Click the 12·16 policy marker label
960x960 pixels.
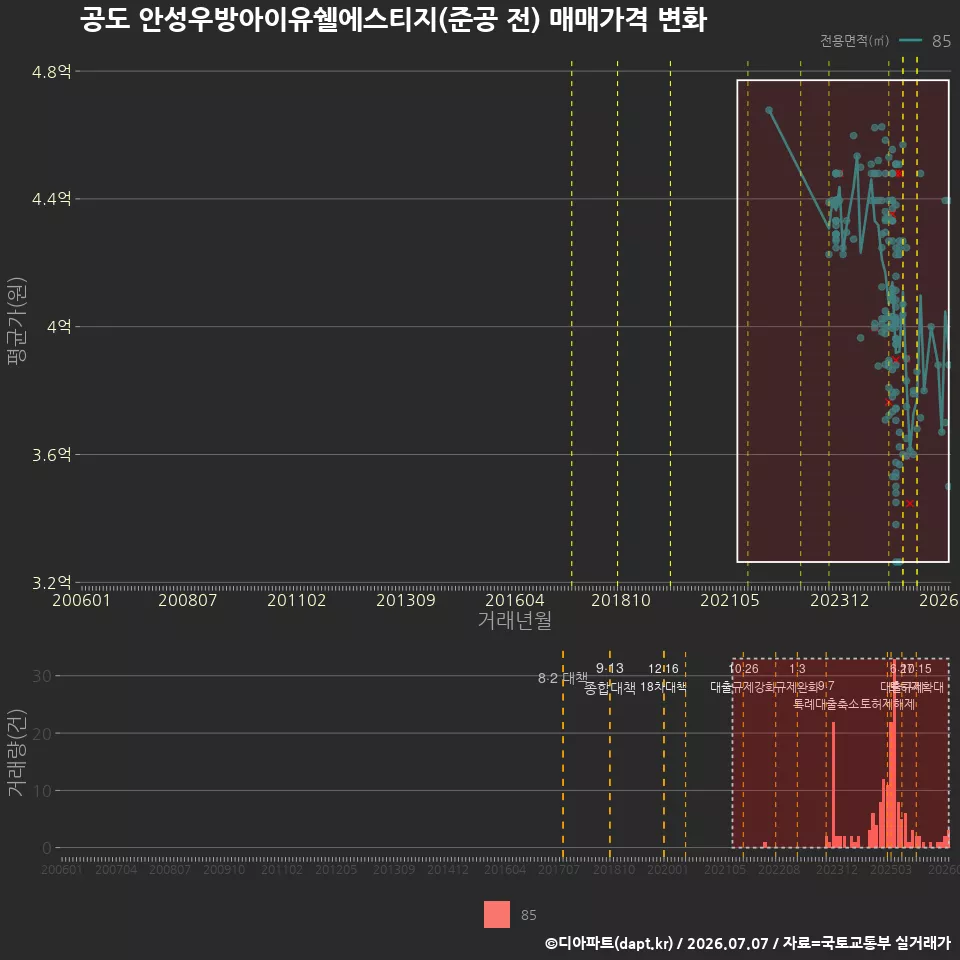663,669
